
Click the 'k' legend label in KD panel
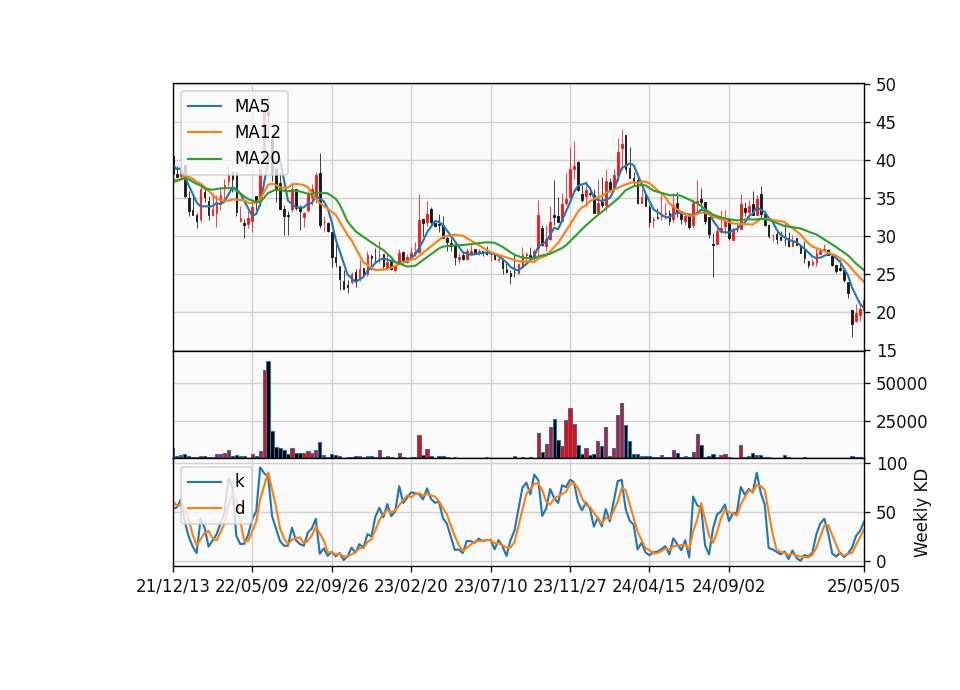coord(239,481)
